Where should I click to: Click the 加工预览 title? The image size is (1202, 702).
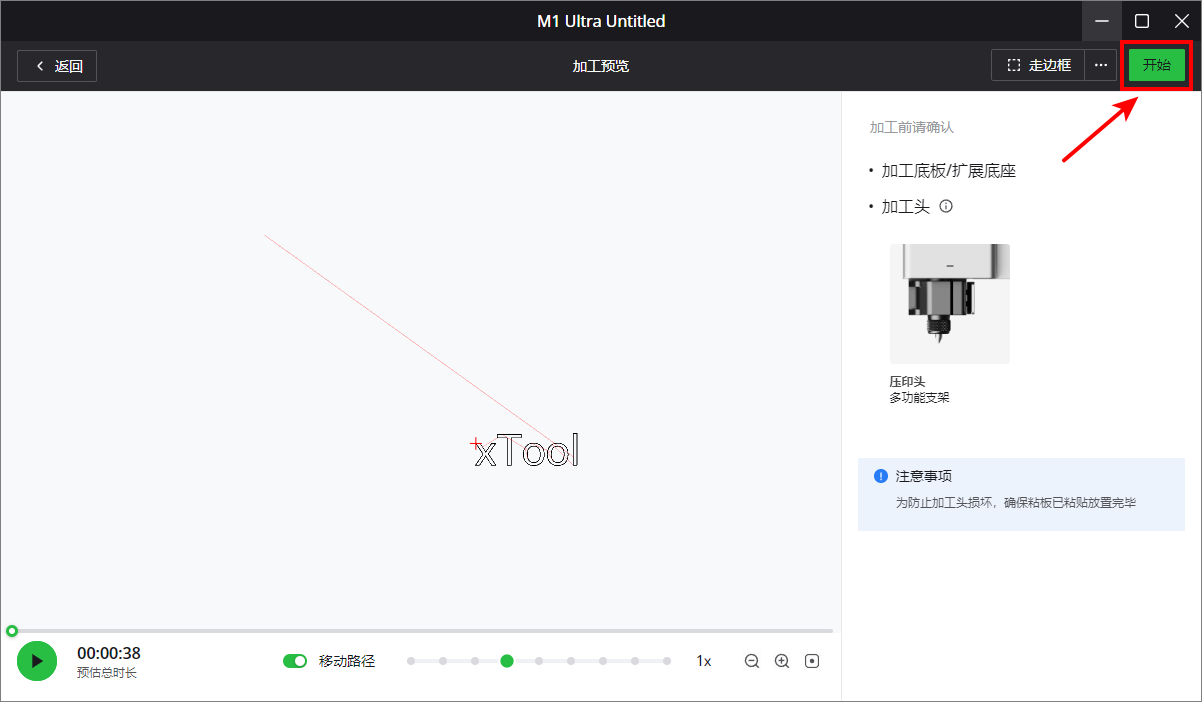pos(601,66)
